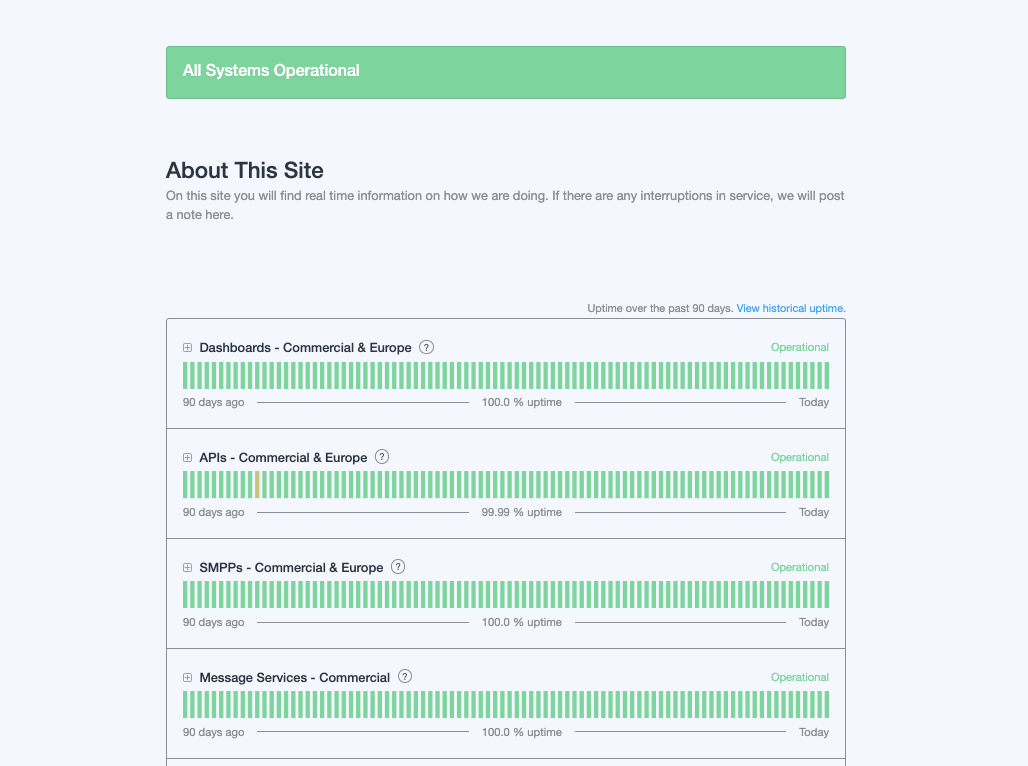The height and width of the screenshot is (766, 1028).
Task: Click the last day bar in Message Services uptime
Action: point(826,705)
